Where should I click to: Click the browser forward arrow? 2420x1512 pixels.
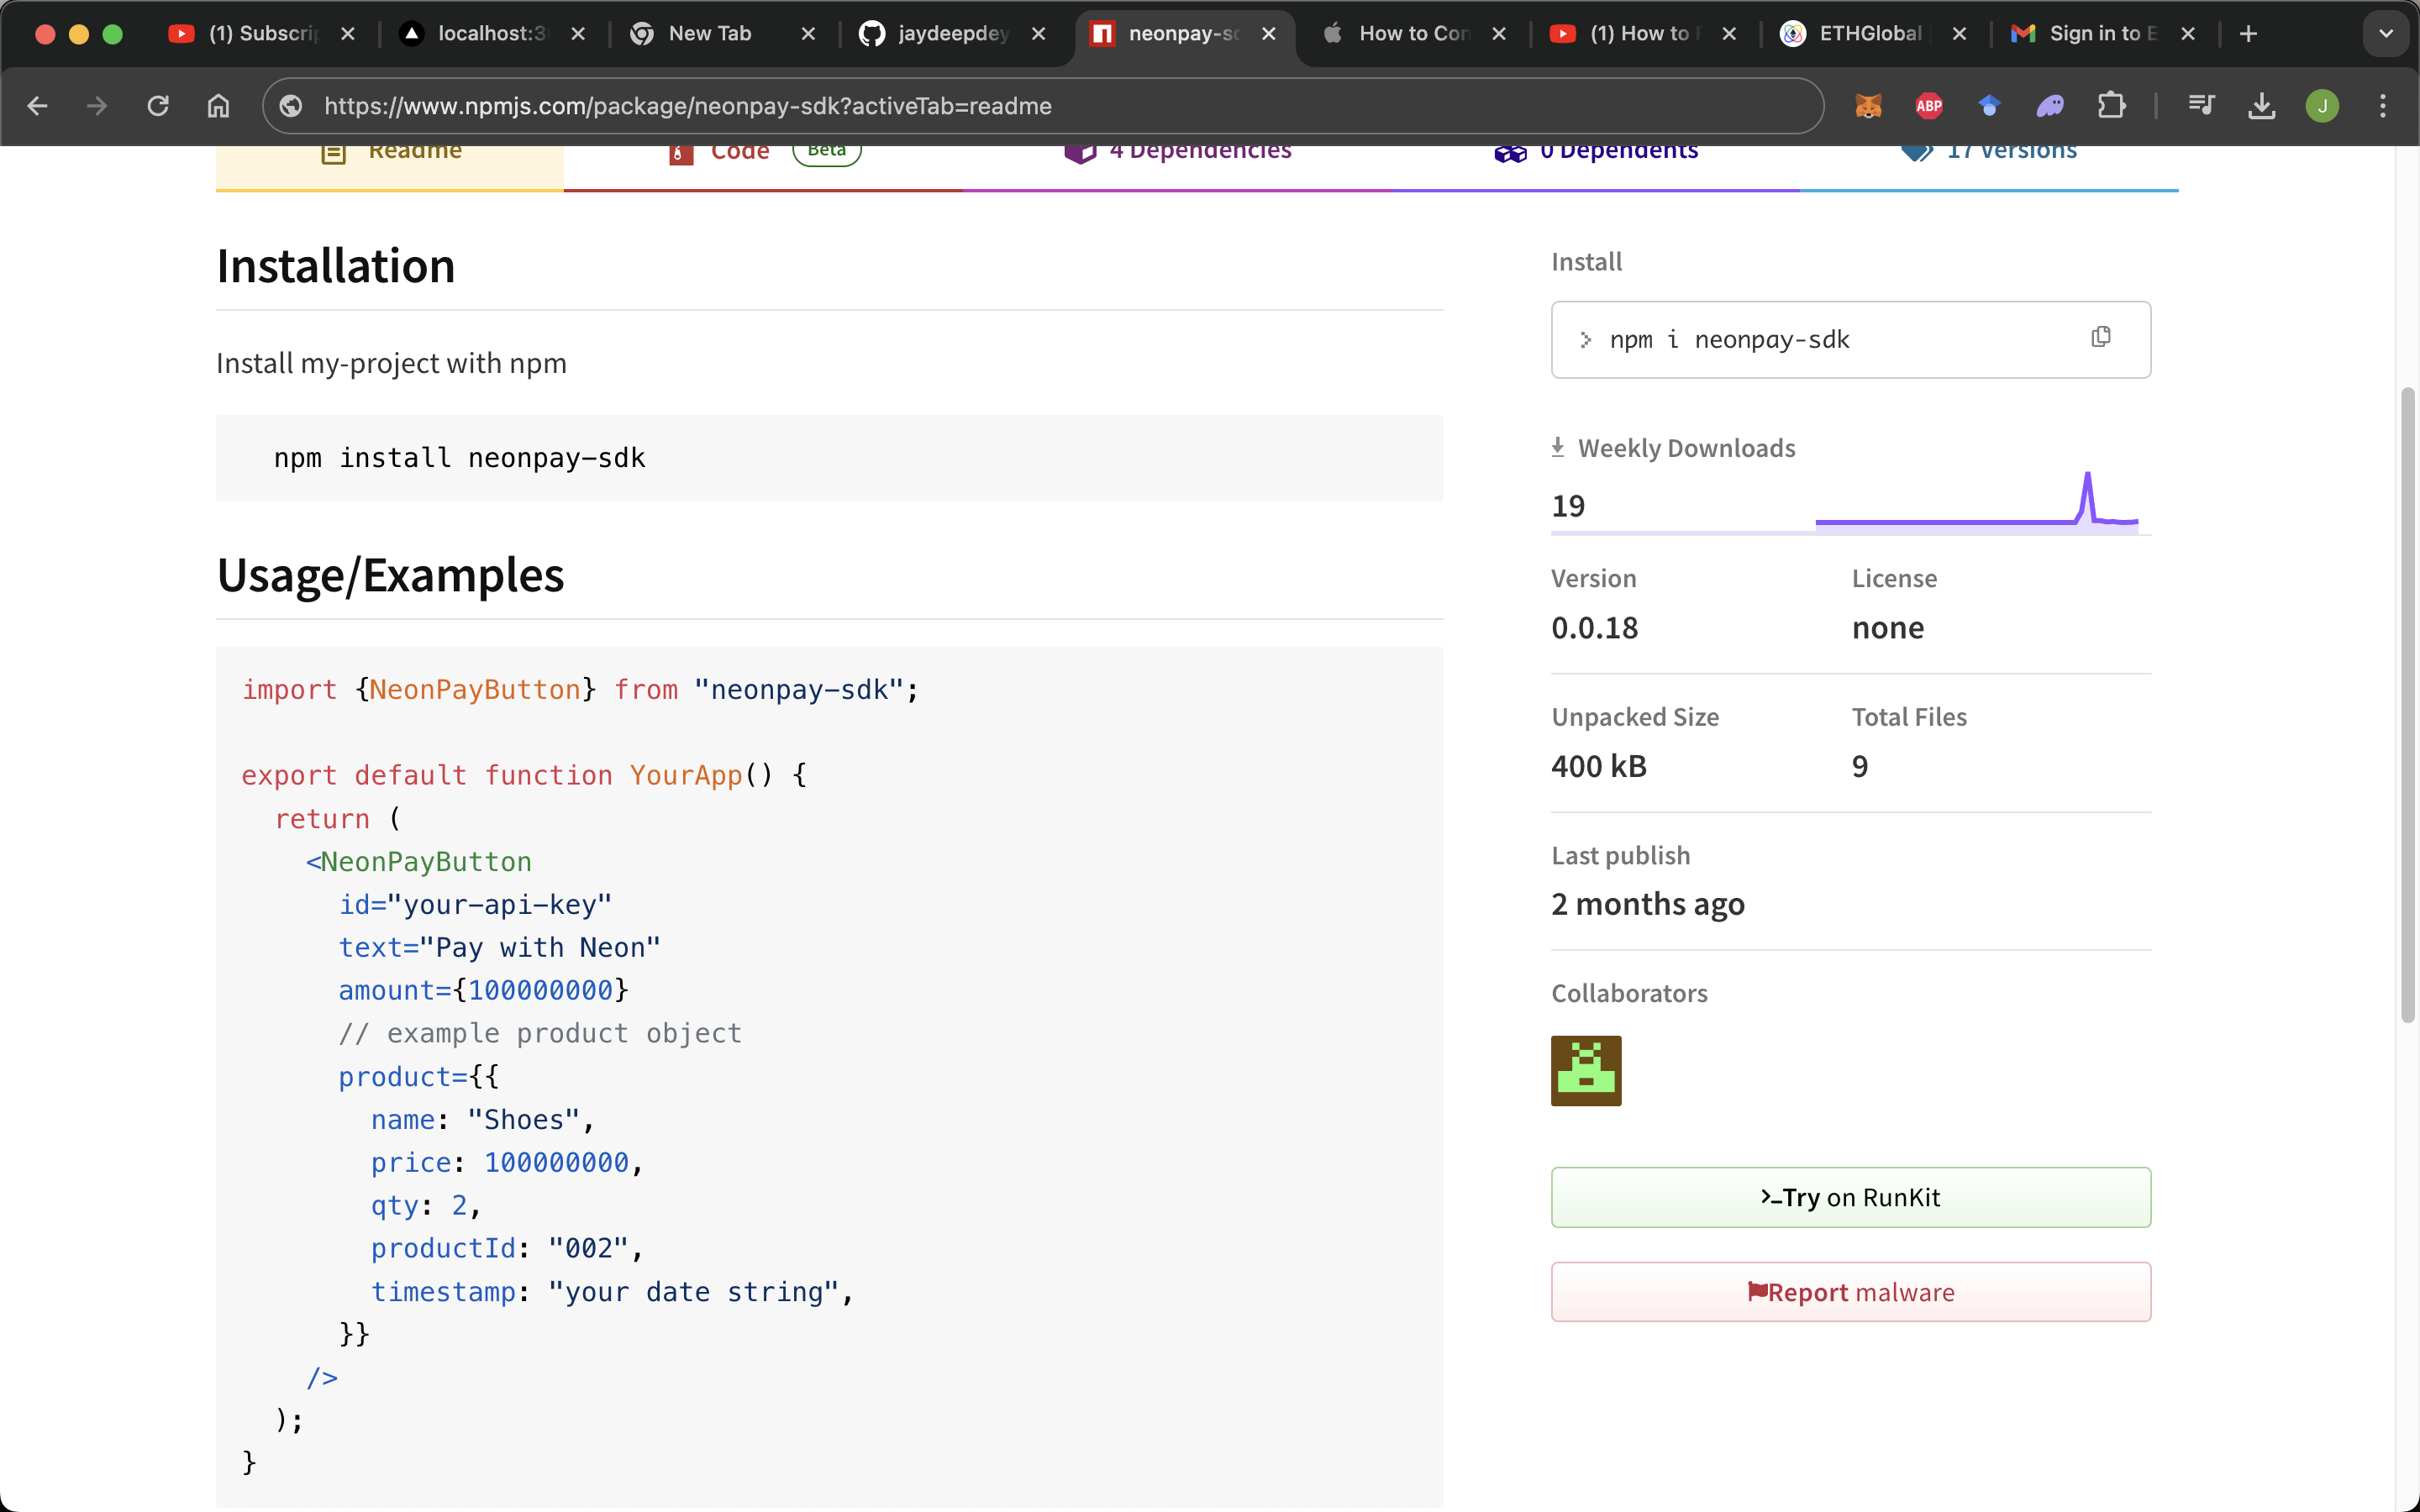pos(97,106)
